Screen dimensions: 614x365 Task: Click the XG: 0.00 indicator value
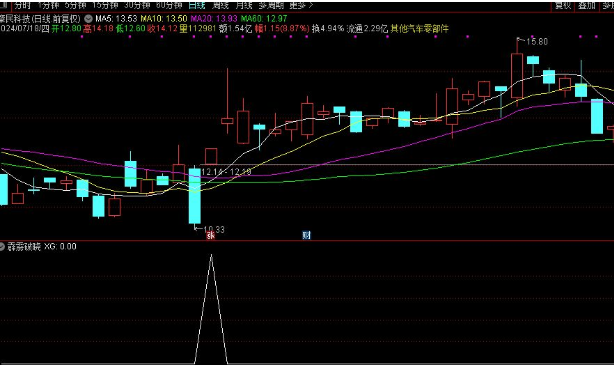click(60, 246)
